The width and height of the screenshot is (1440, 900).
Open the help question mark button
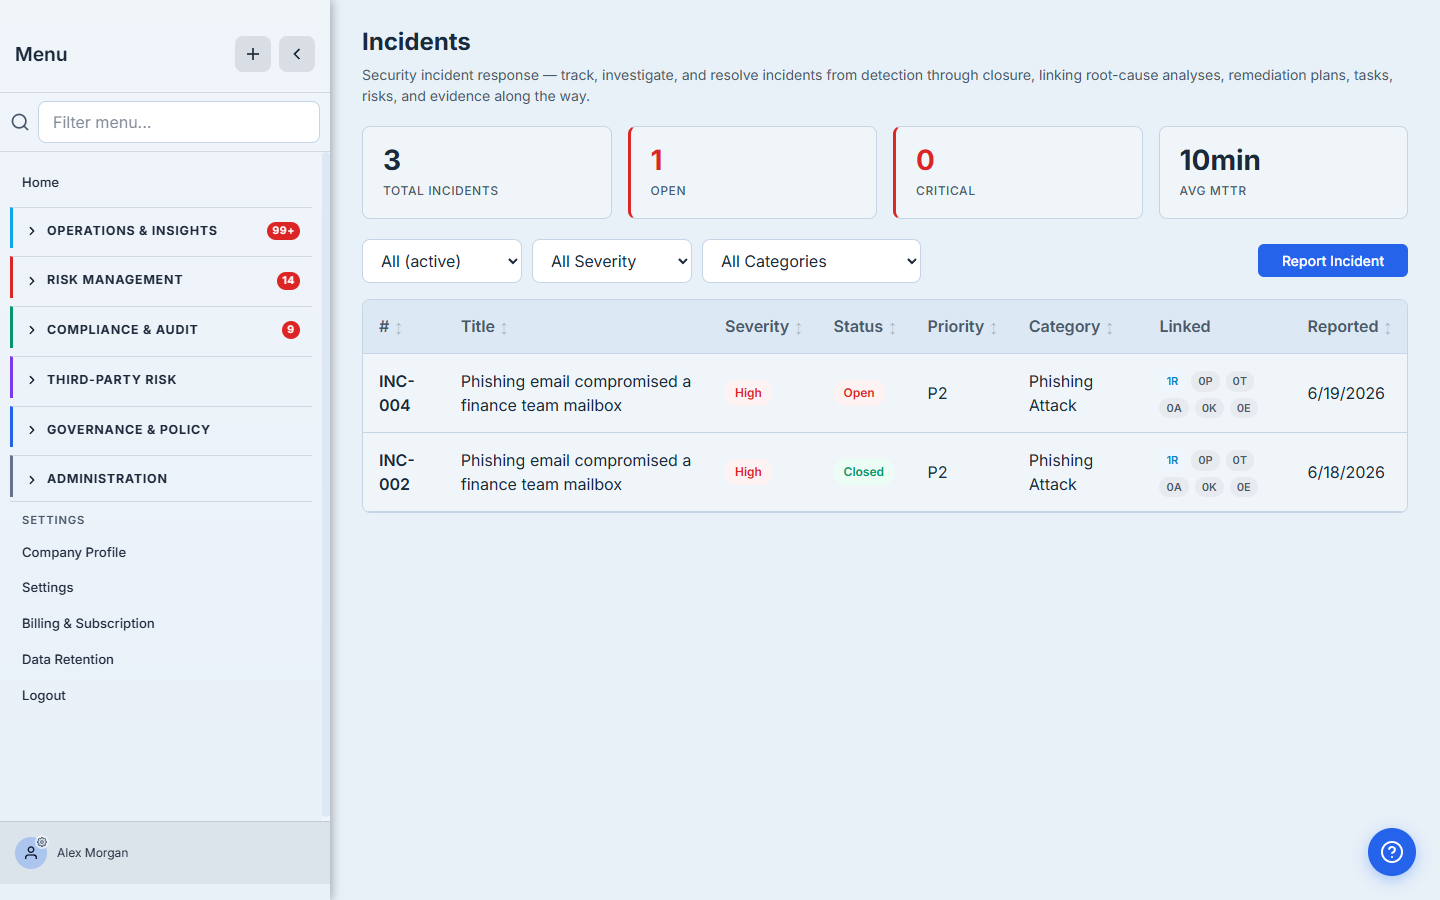1392,852
